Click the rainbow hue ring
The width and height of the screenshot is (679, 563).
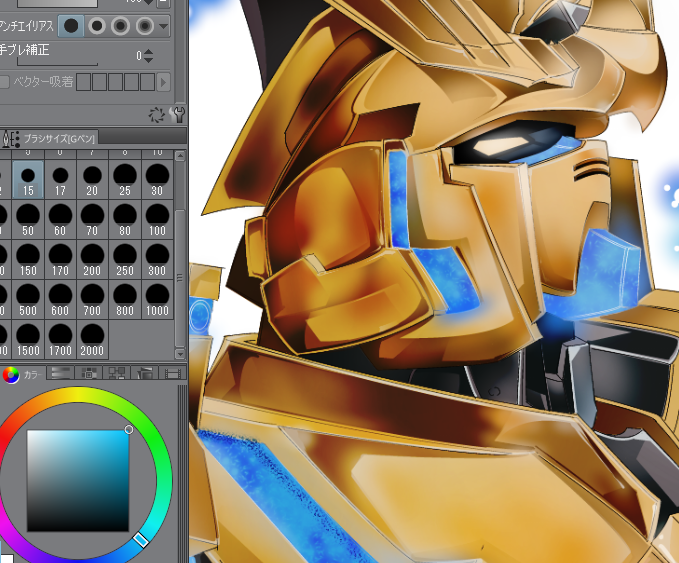click(x=78, y=395)
